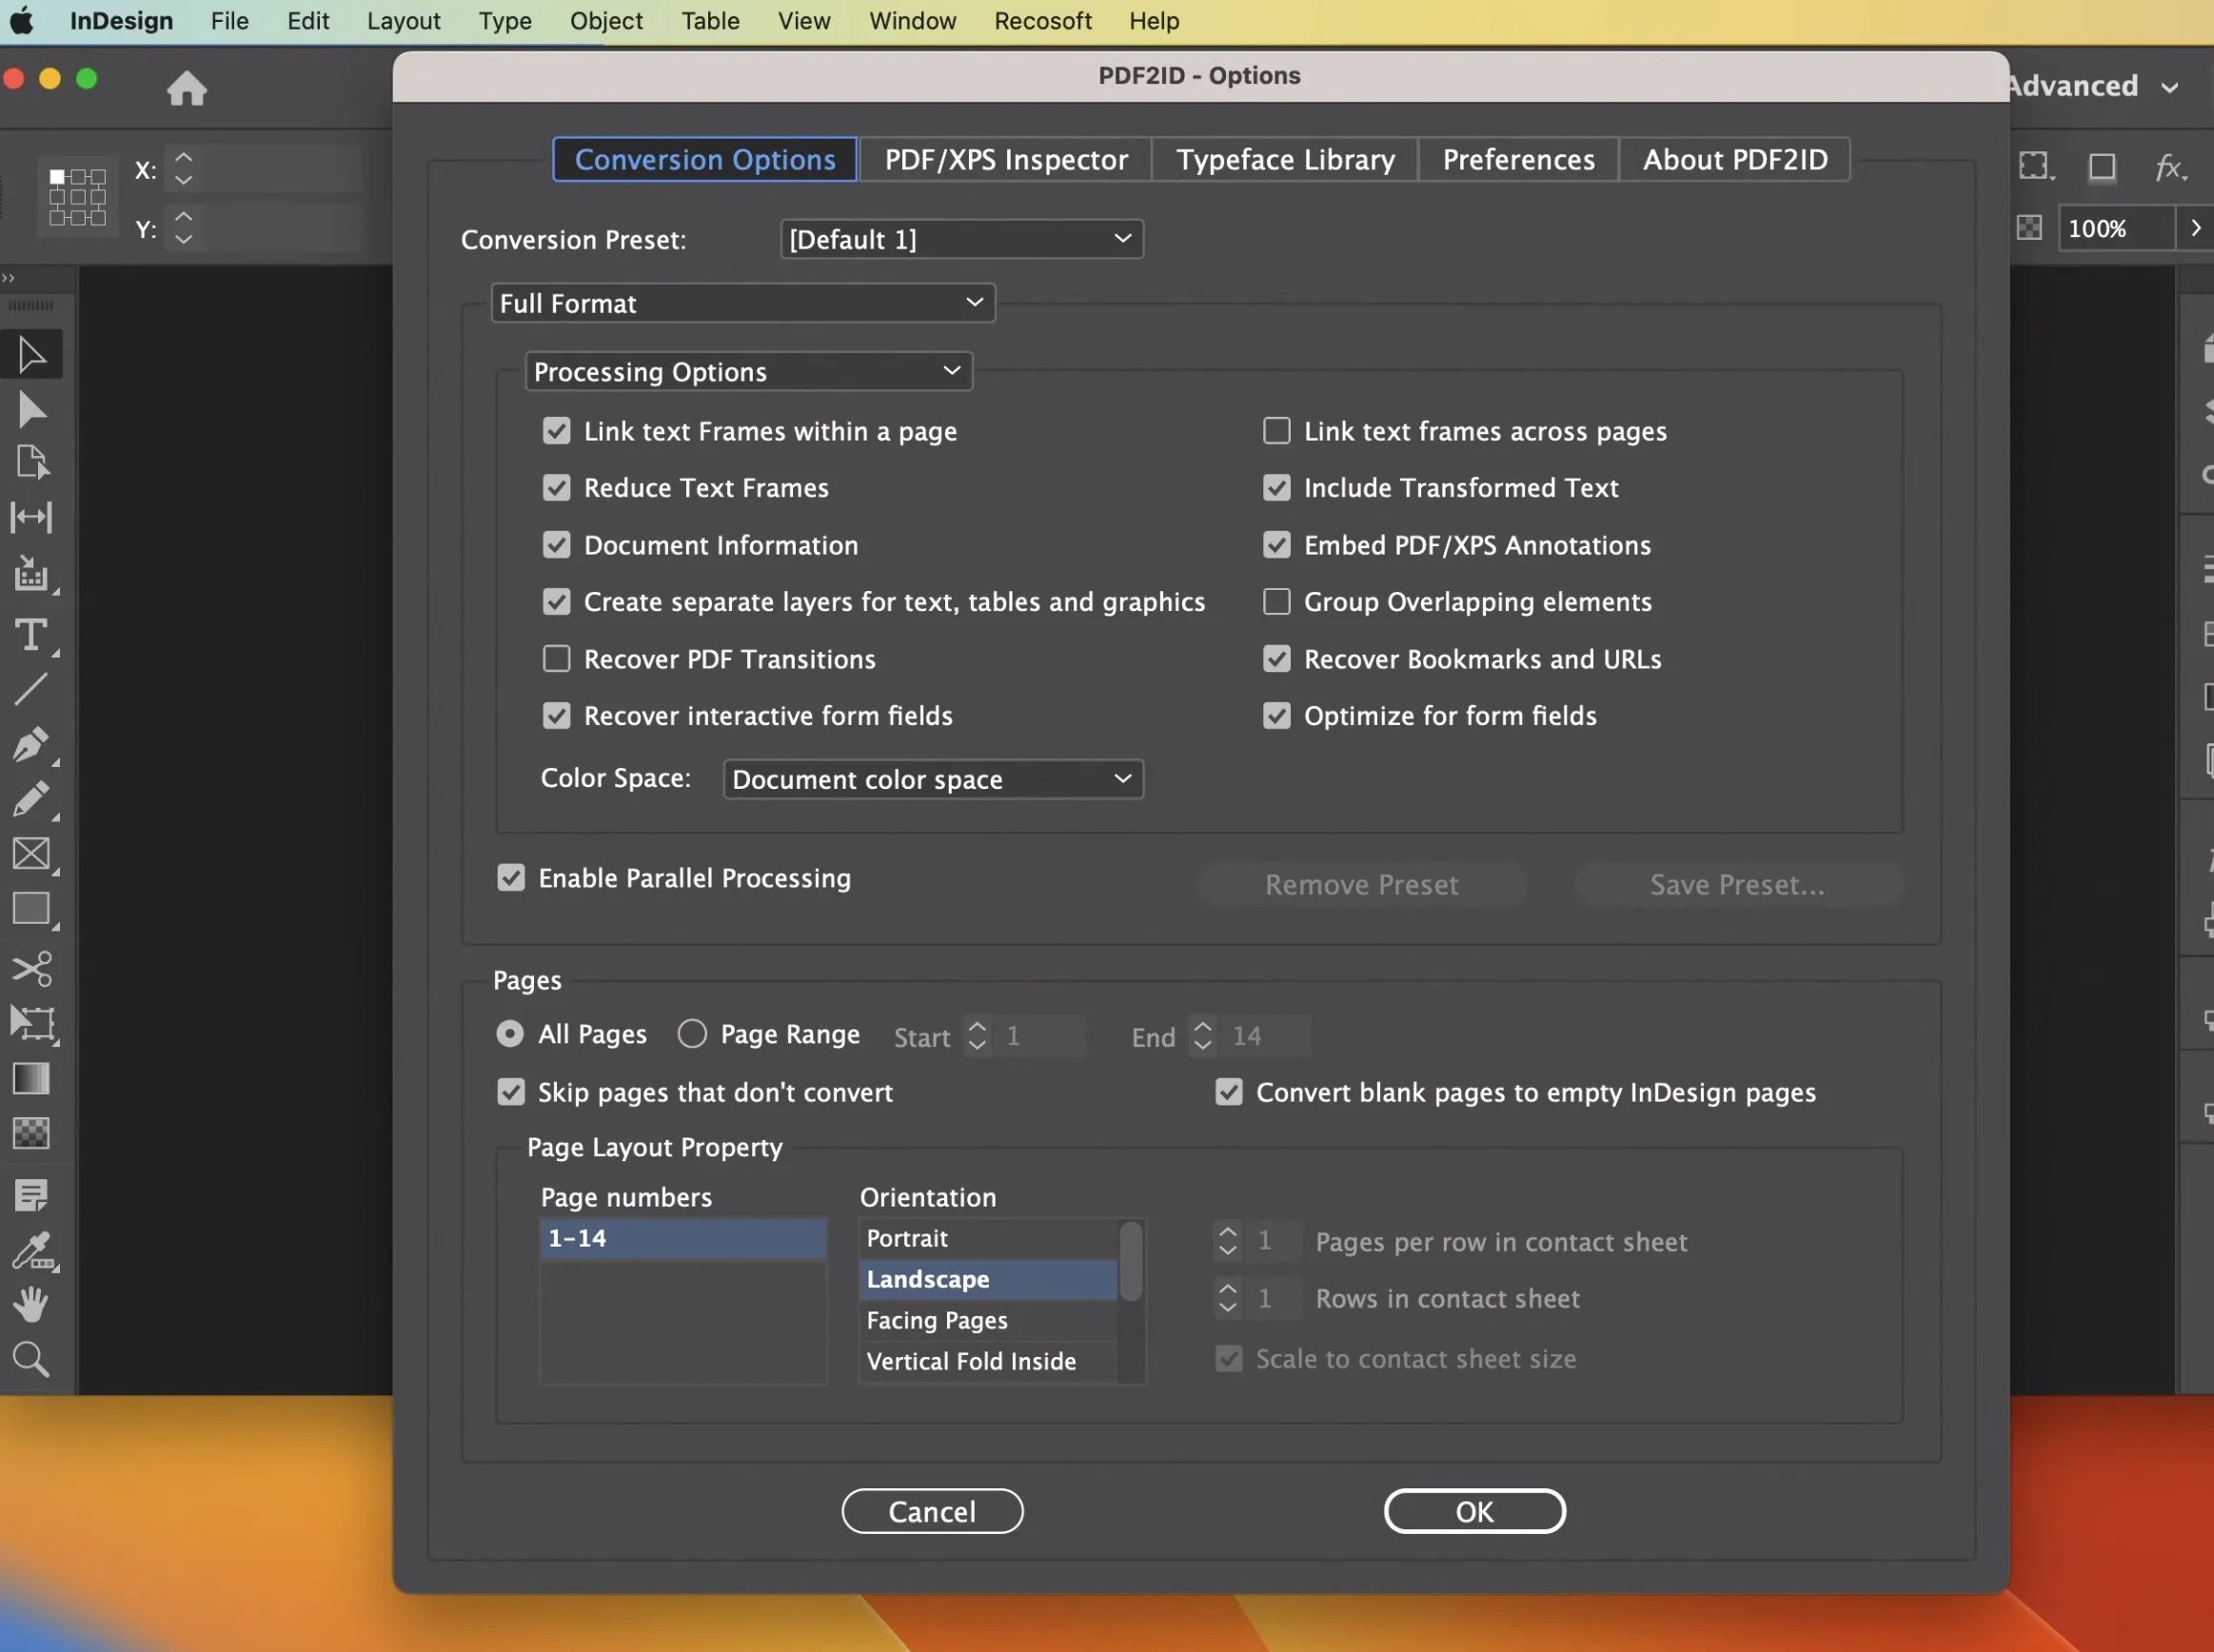This screenshot has width=2214, height=1652.
Task: Grab the Hand tool
Action: [33, 1302]
